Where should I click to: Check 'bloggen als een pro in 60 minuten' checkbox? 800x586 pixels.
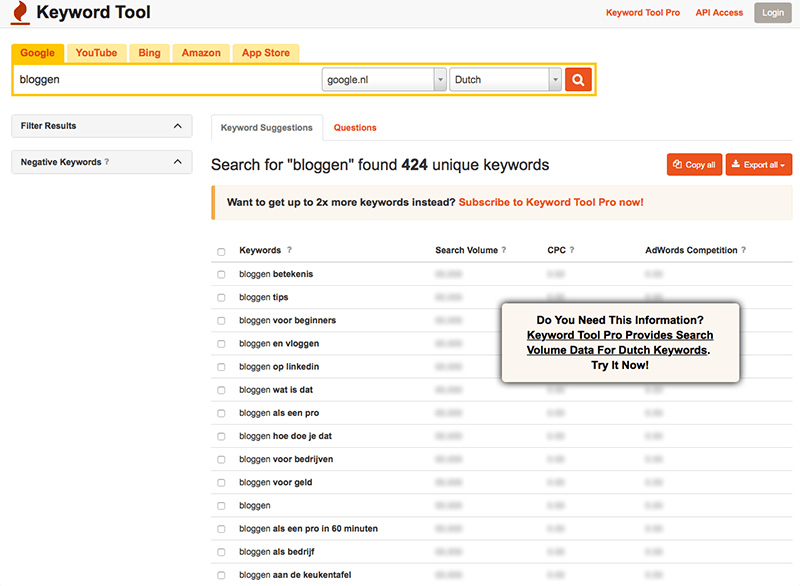pyautogui.click(x=221, y=529)
